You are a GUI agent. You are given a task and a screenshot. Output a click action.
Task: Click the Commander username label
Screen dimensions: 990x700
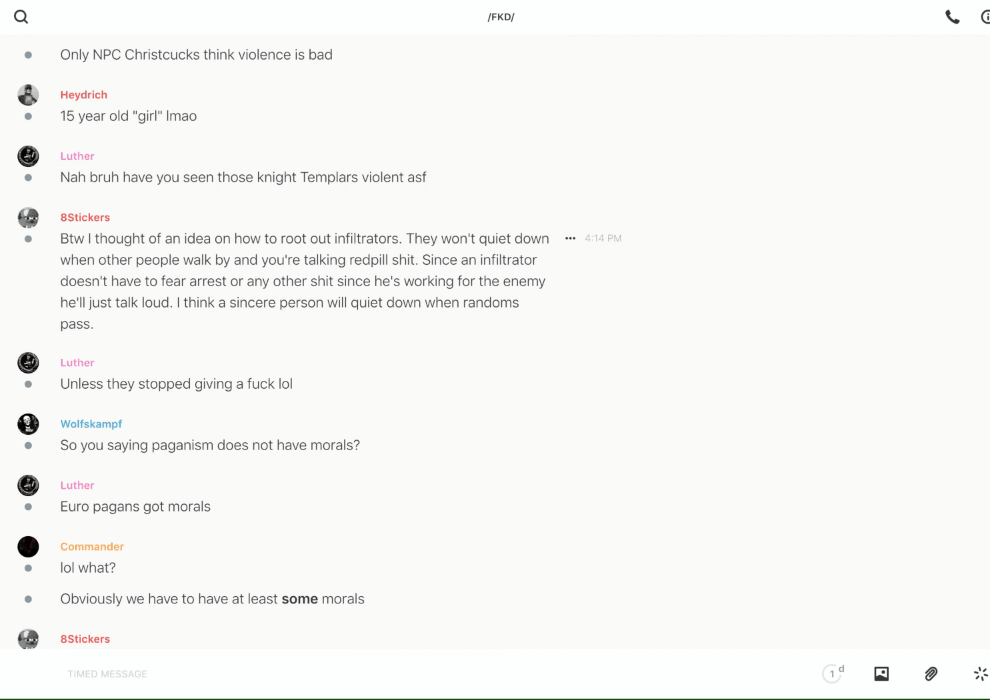click(92, 547)
